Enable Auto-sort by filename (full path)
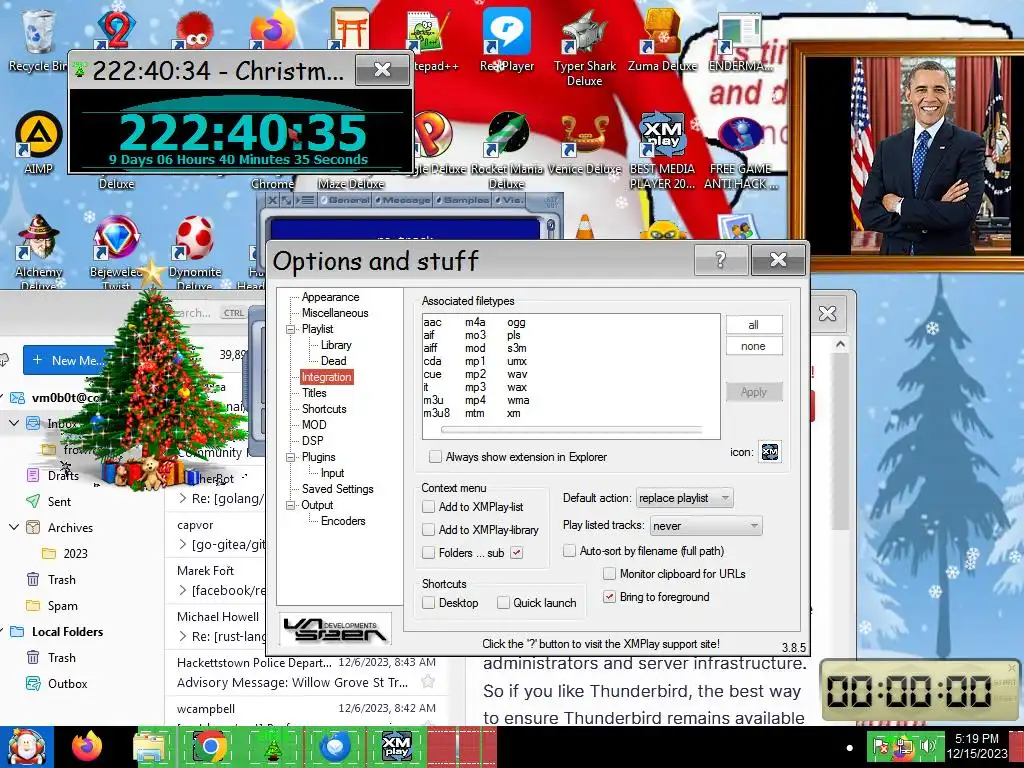 [569, 551]
